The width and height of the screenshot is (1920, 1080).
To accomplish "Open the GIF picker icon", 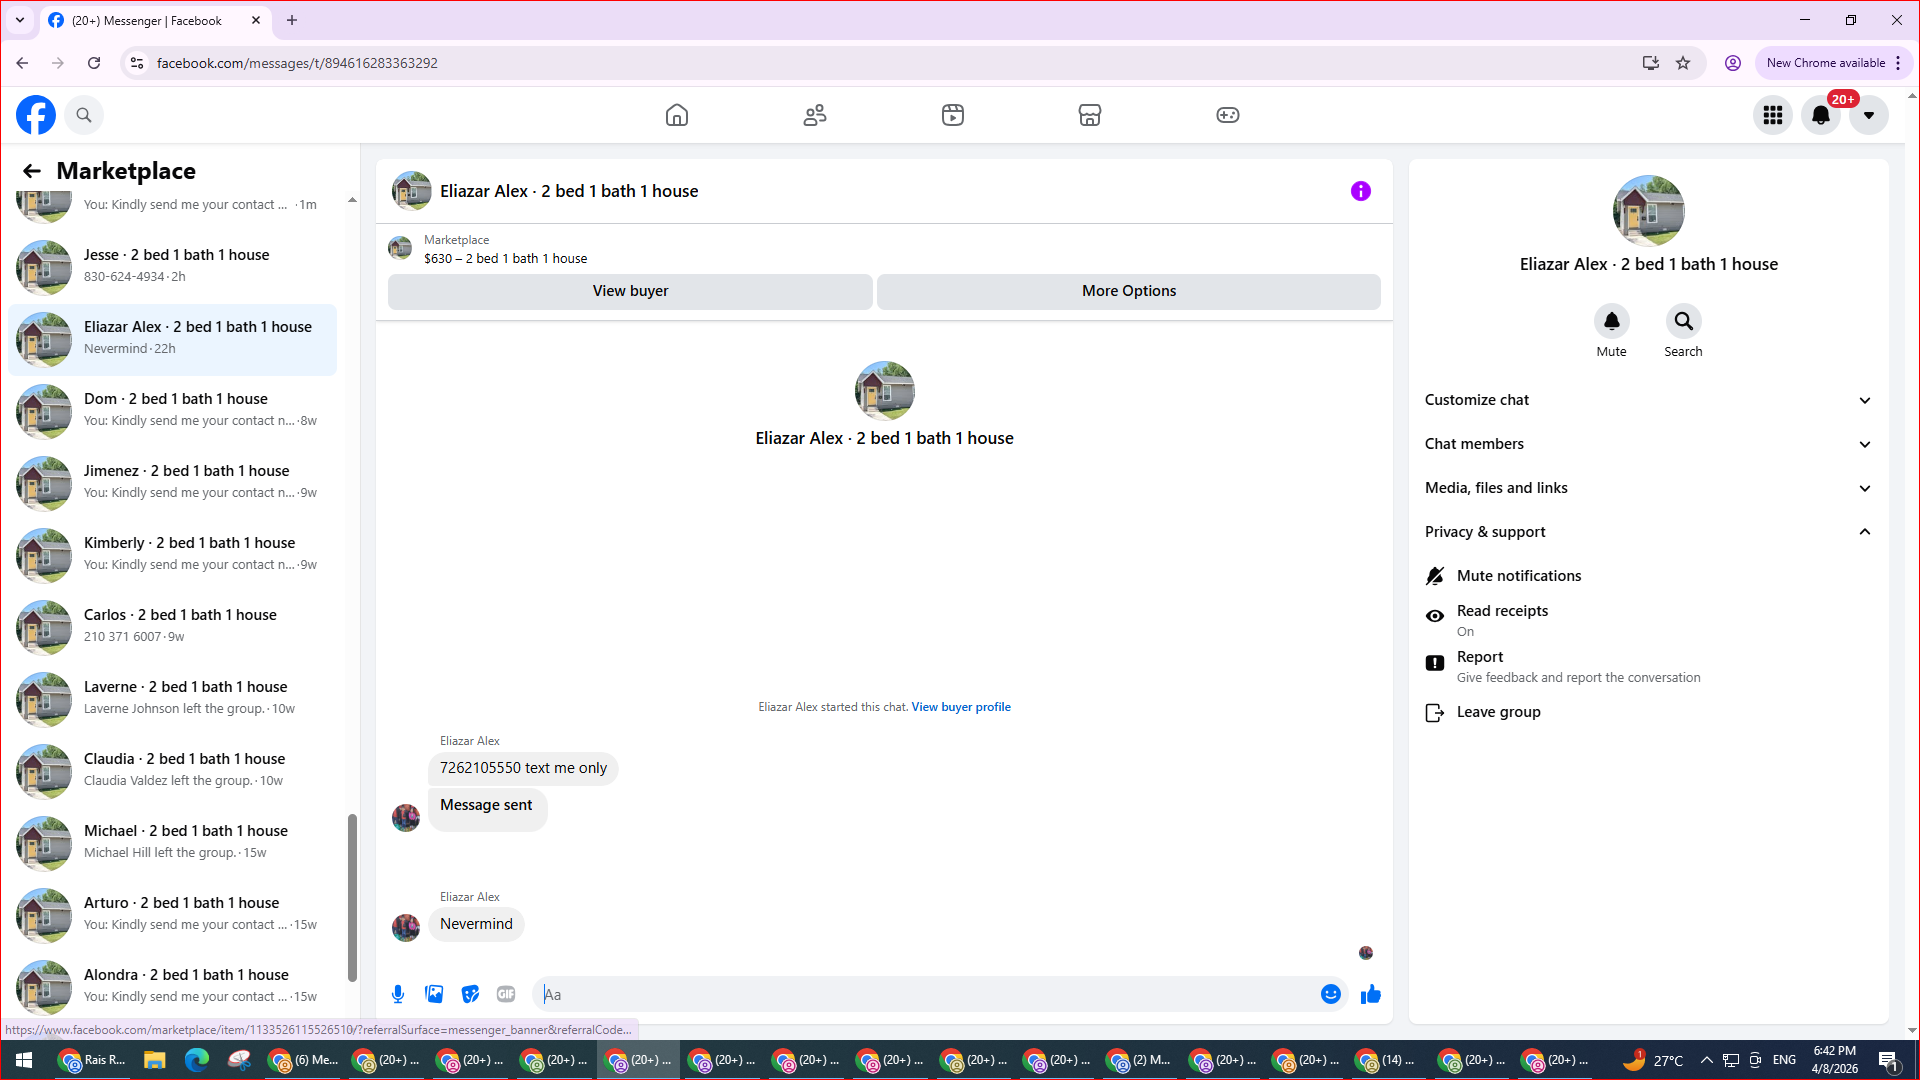I will point(506,994).
